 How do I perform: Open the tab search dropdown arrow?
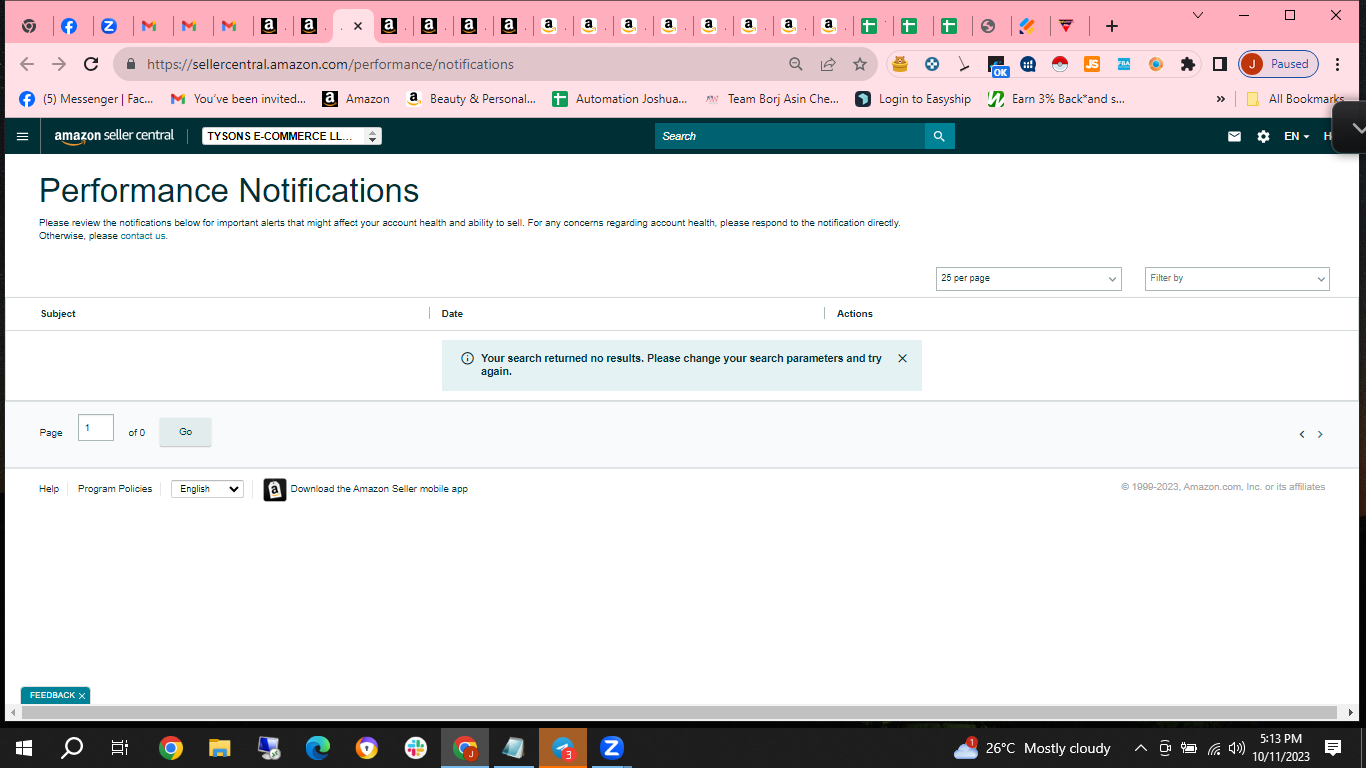pos(1199,15)
